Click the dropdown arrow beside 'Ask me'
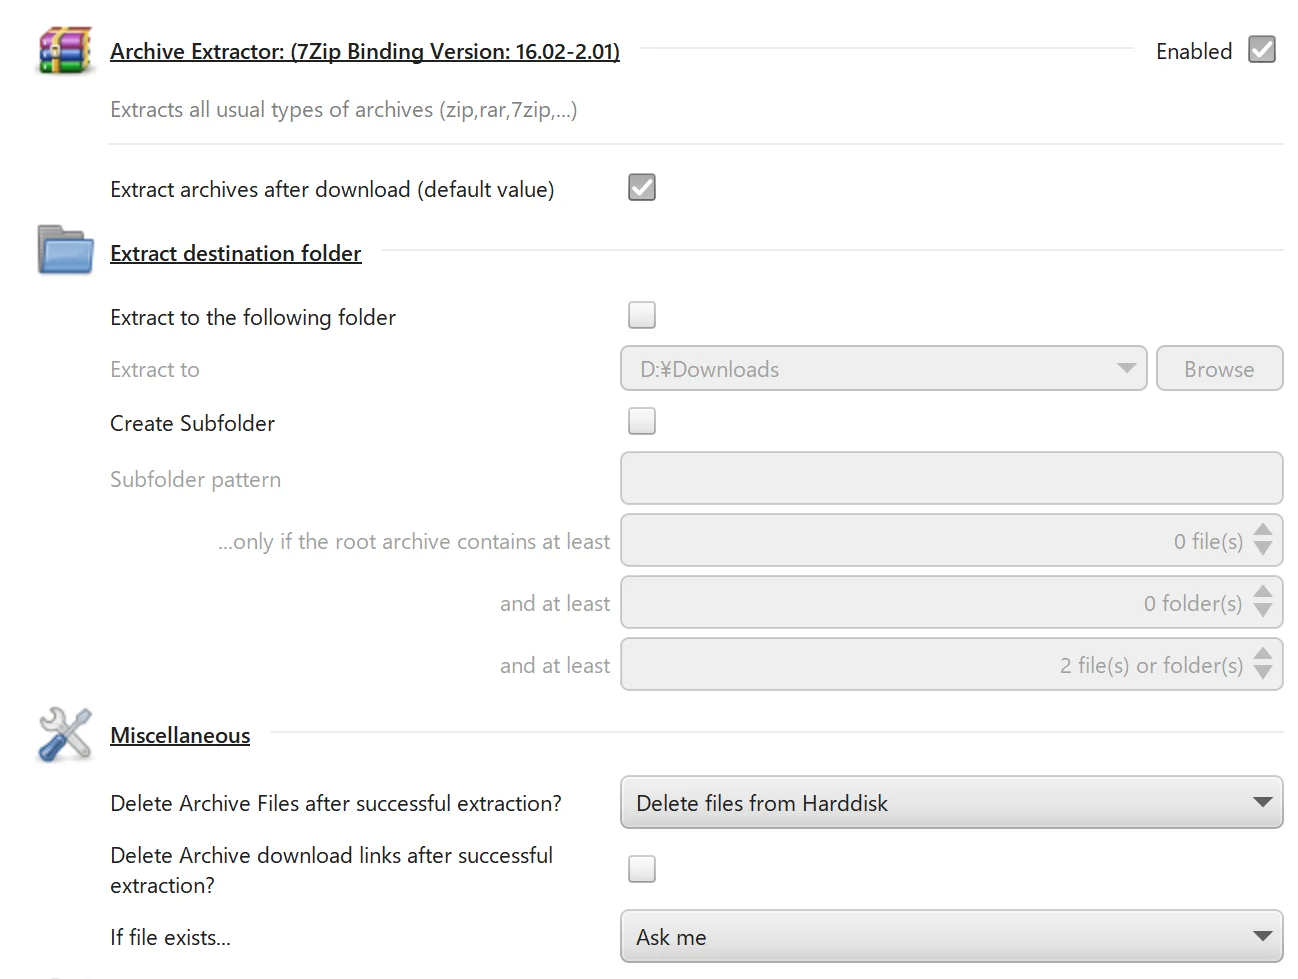Image resolution: width=1298 pixels, height=979 pixels. (1263, 936)
